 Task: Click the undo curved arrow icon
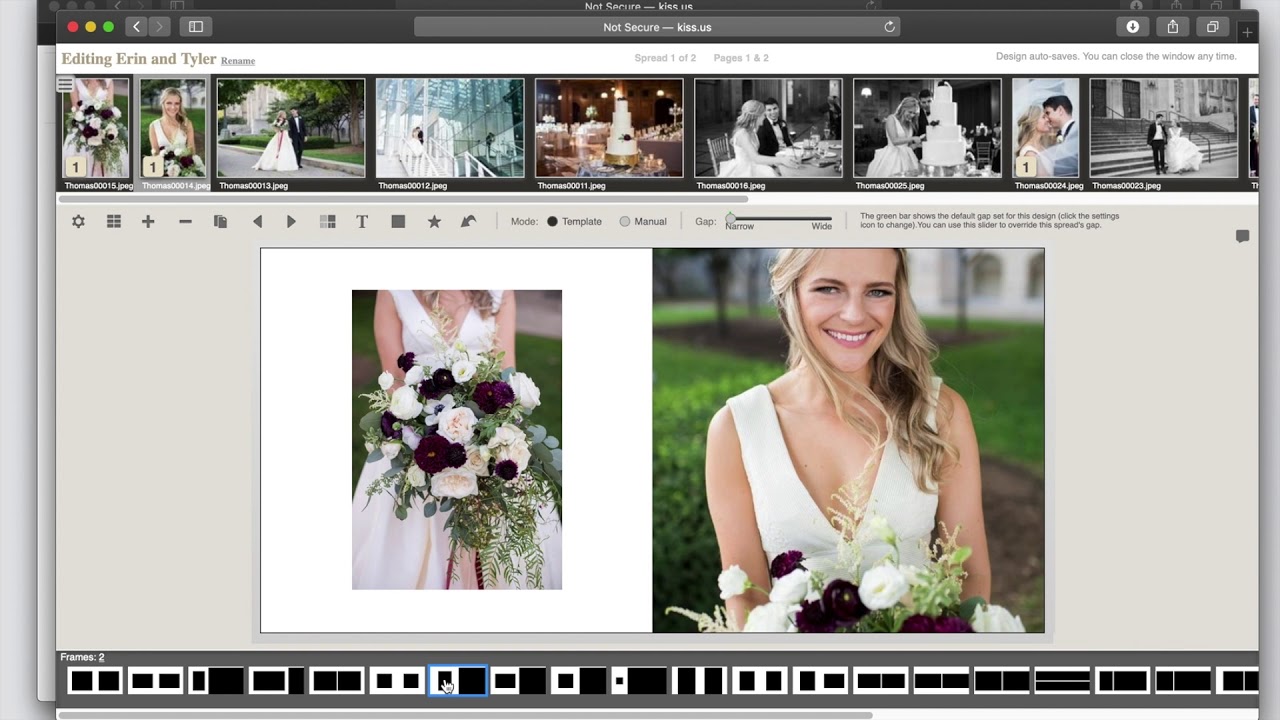(x=468, y=221)
